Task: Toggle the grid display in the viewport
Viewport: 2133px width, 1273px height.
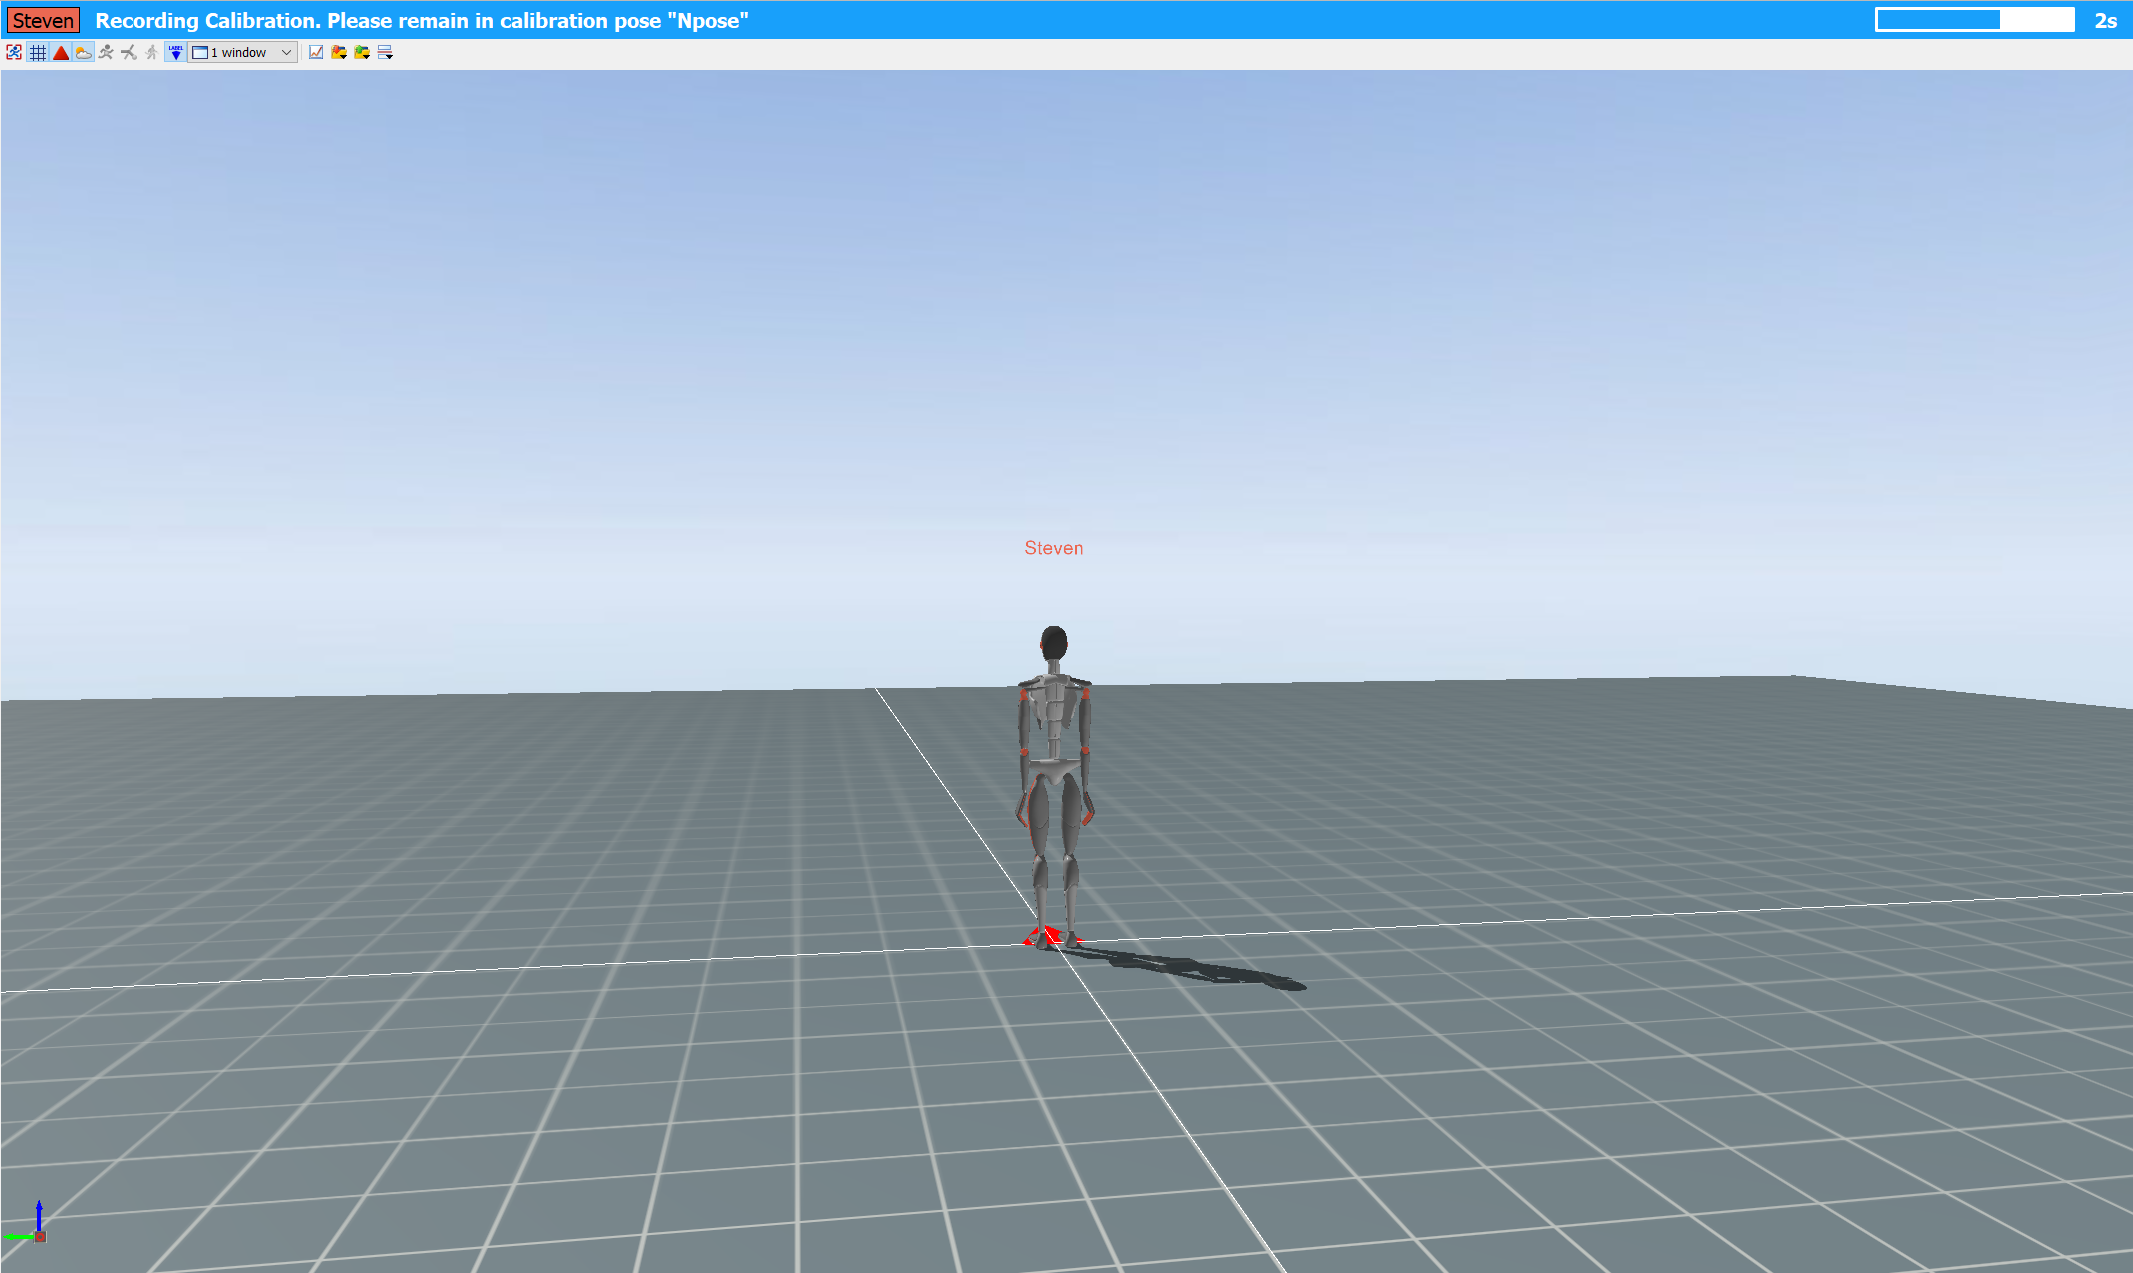Action: 38,52
